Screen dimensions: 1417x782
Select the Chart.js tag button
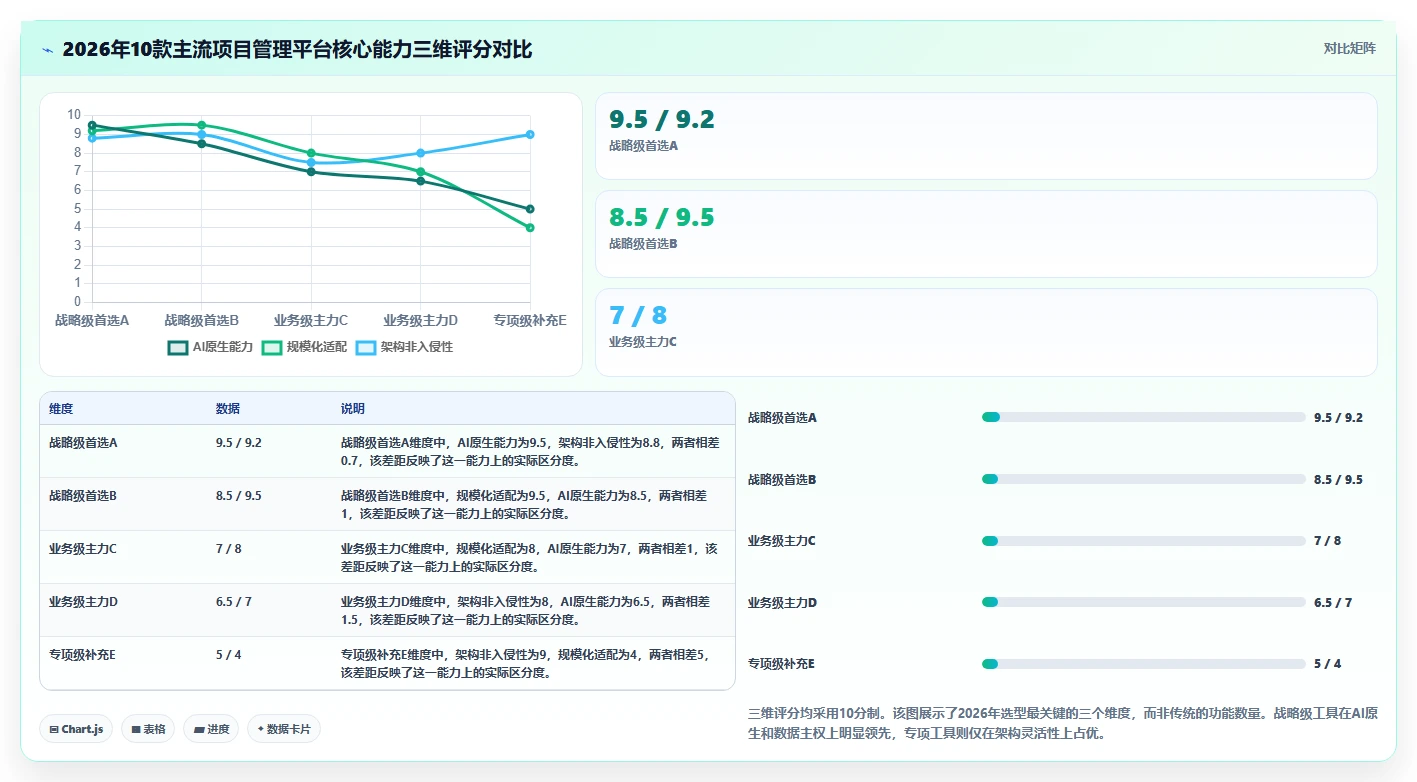pos(76,729)
